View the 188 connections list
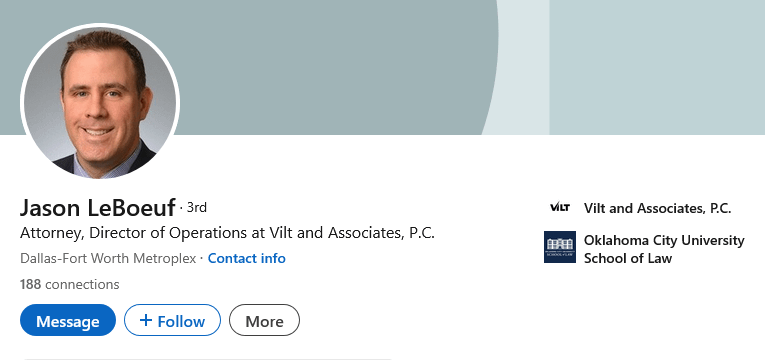The width and height of the screenshot is (765, 360). coord(69,284)
